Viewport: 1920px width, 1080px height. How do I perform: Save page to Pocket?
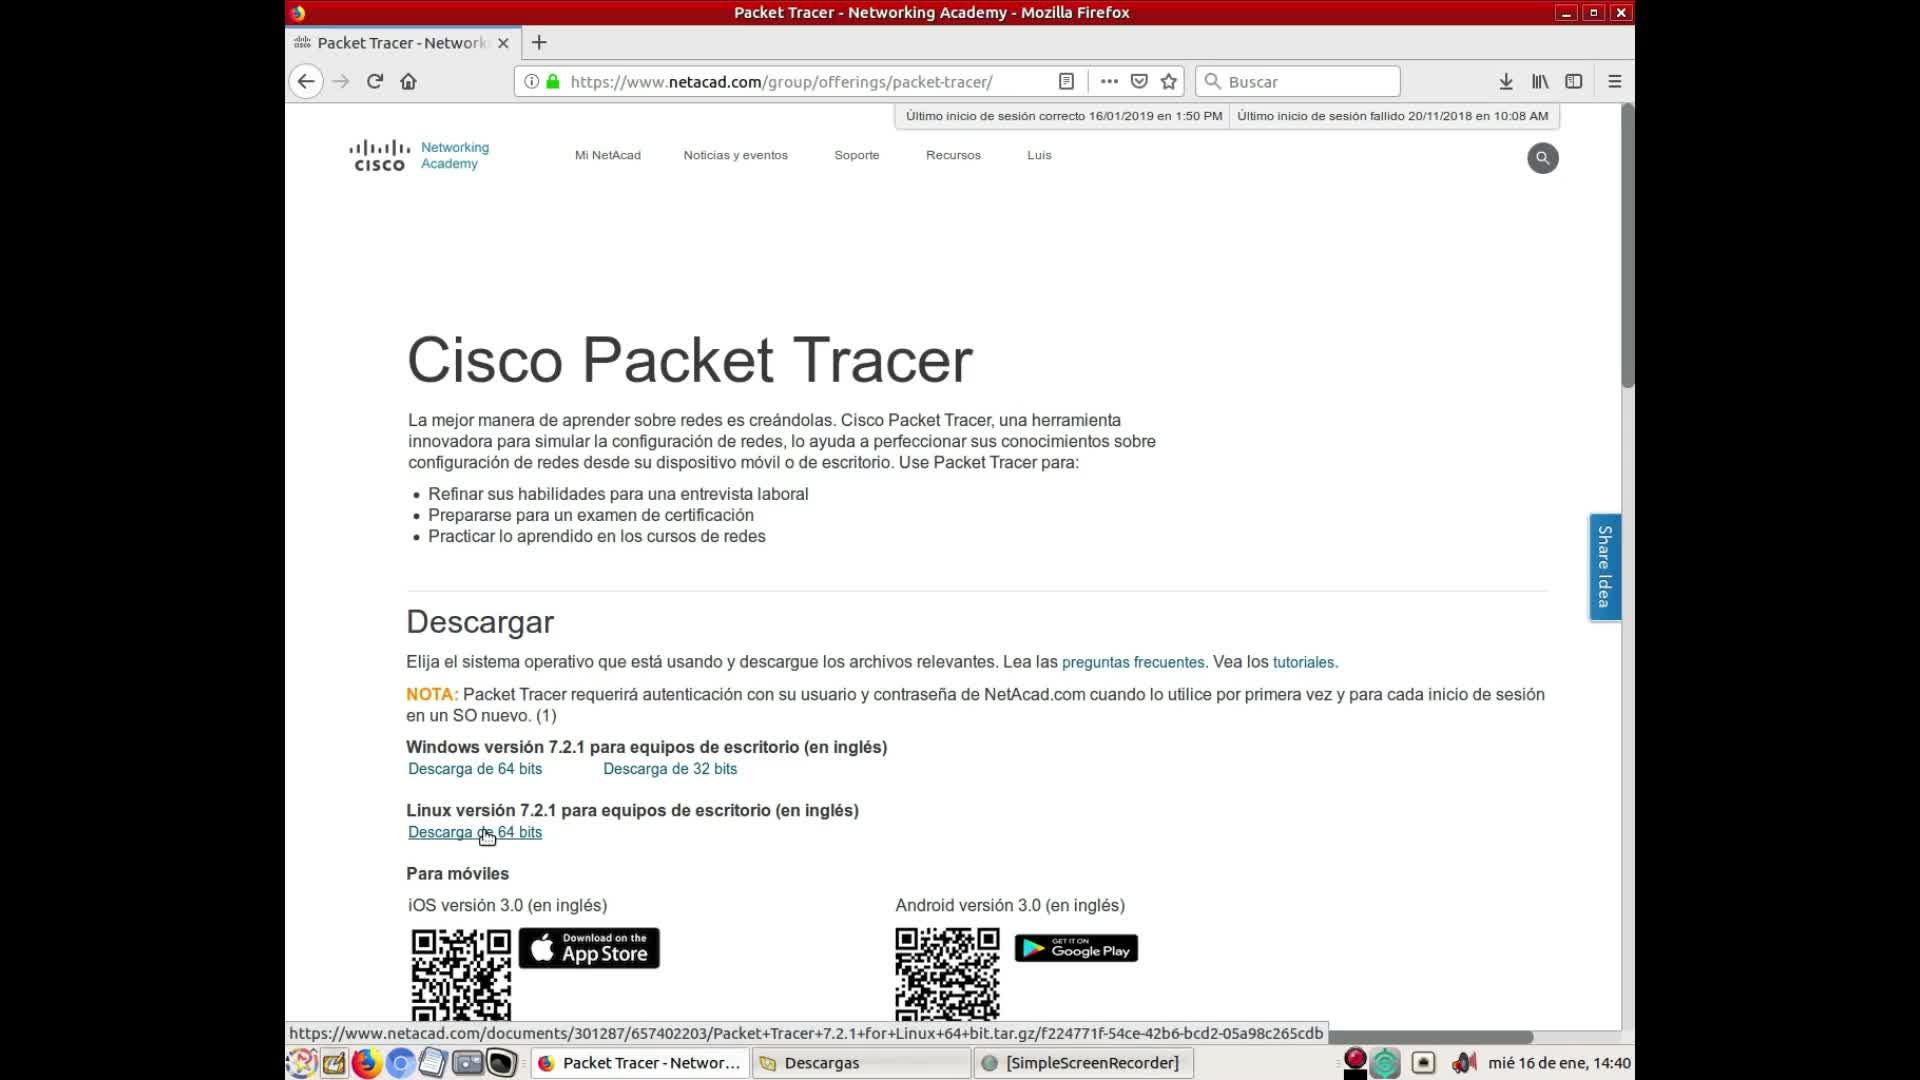pos(1139,82)
